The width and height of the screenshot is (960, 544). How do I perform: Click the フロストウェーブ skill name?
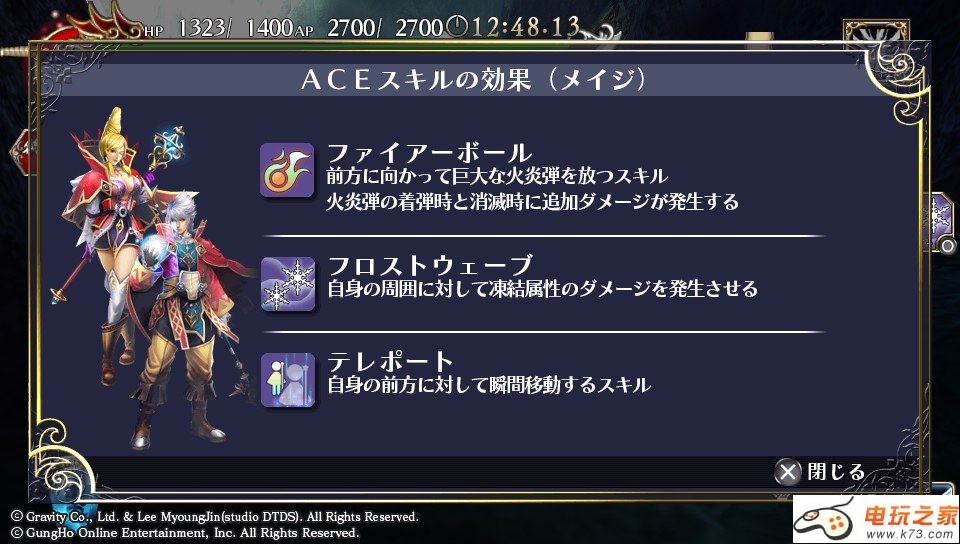pyautogui.click(x=430, y=266)
